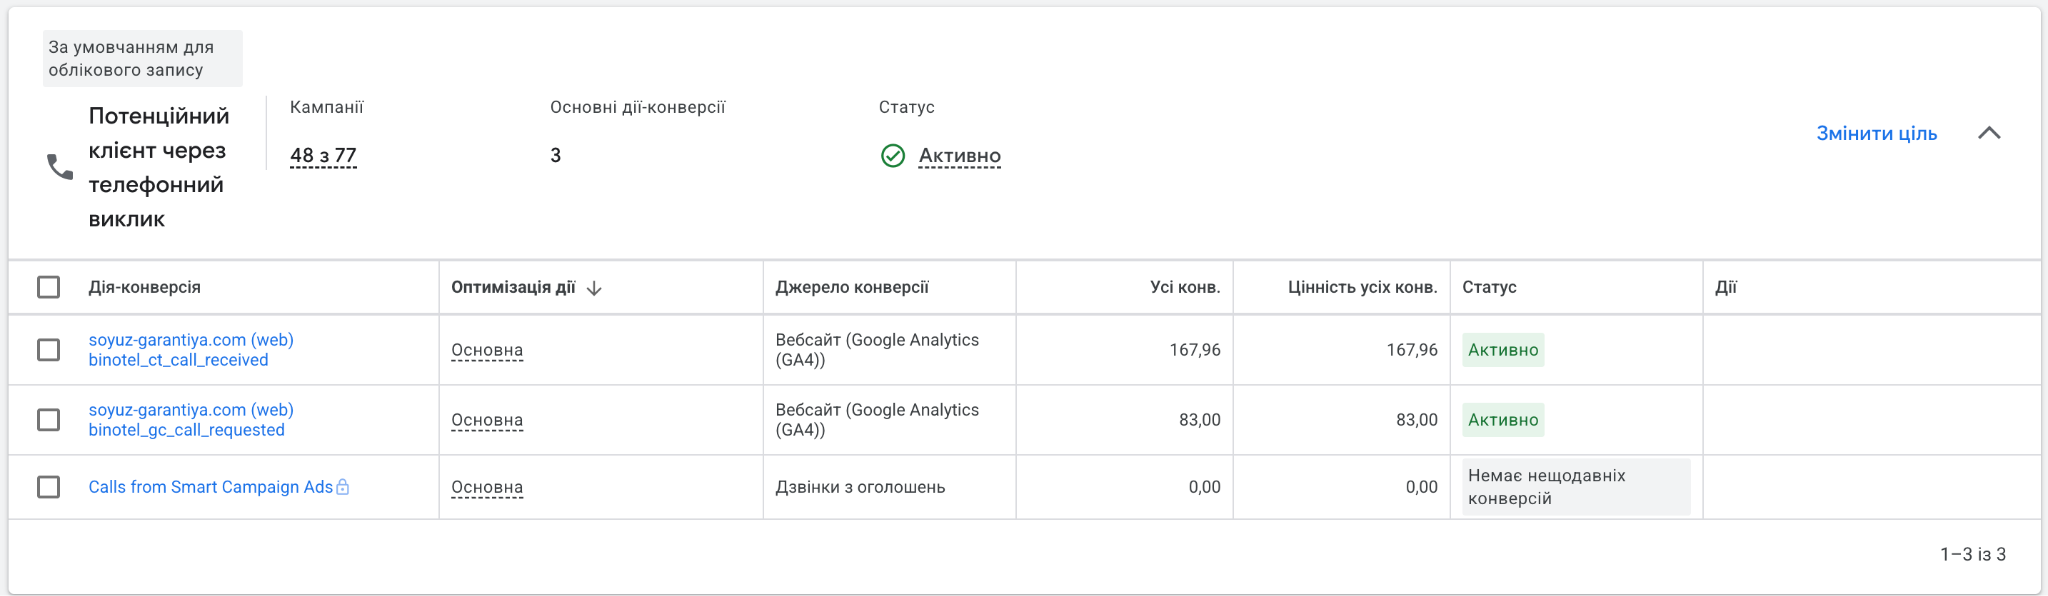The image size is (2048, 596).
Task: Click the phone call goal icon
Action: tap(60, 167)
